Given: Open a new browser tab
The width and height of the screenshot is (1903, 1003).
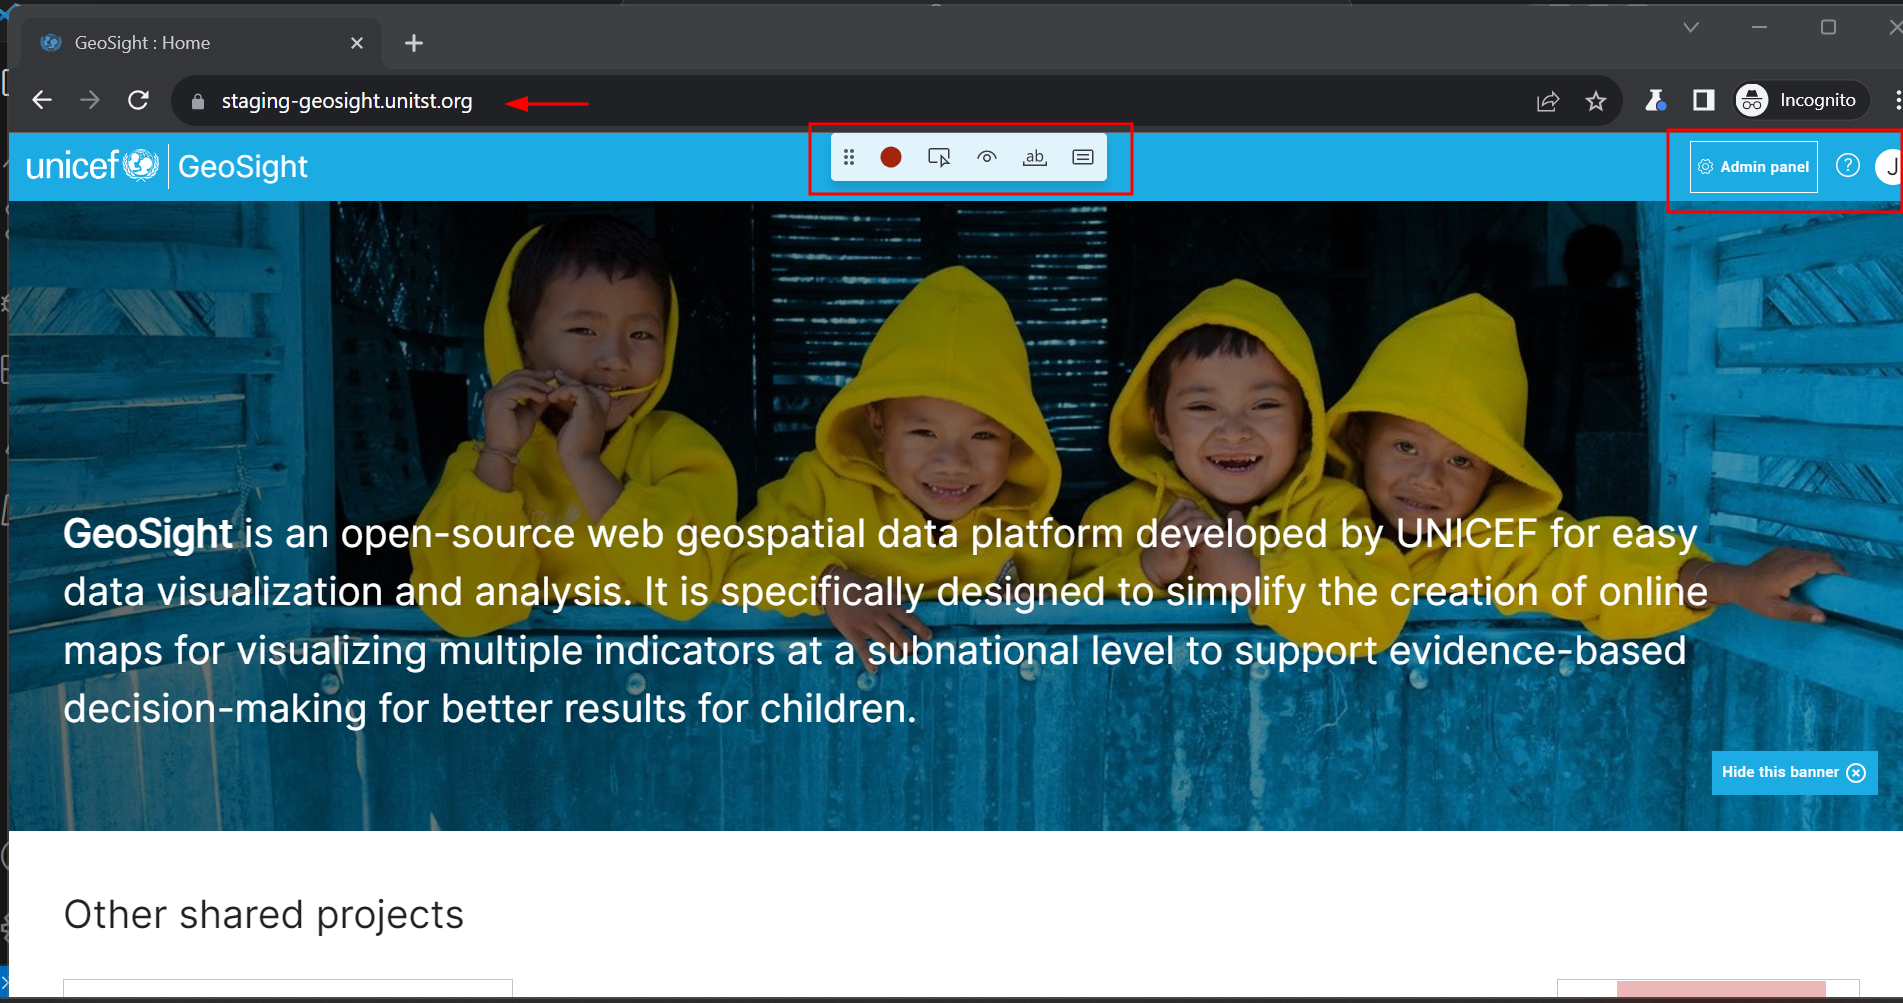Looking at the screenshot, I should (414, 43).
